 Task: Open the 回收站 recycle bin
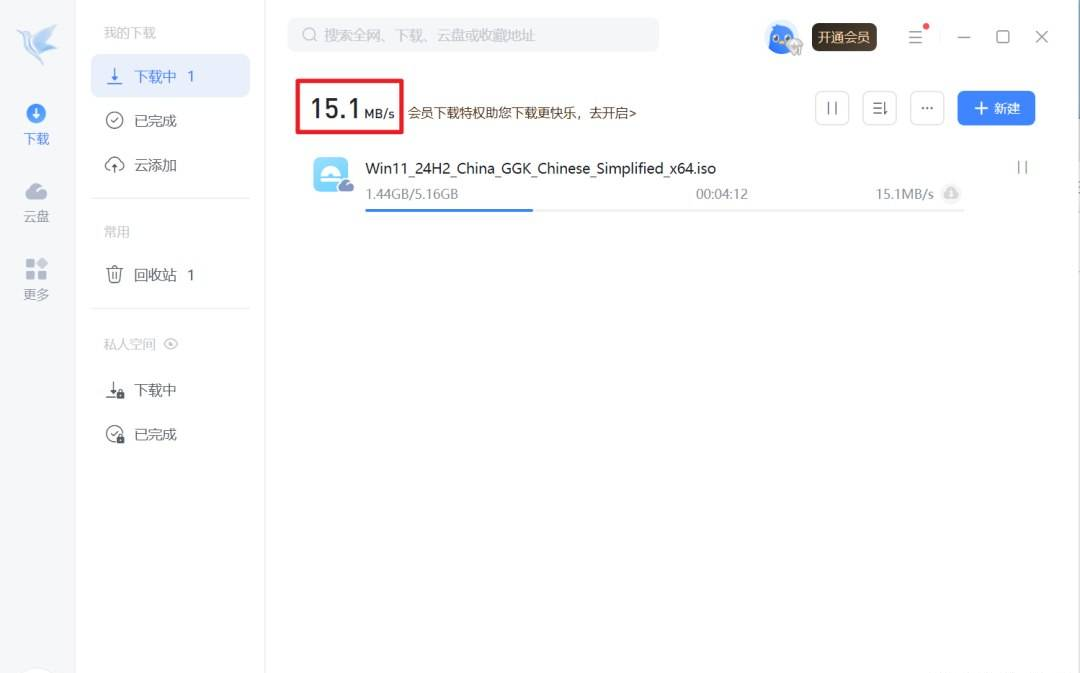click(x=155, y=275)
